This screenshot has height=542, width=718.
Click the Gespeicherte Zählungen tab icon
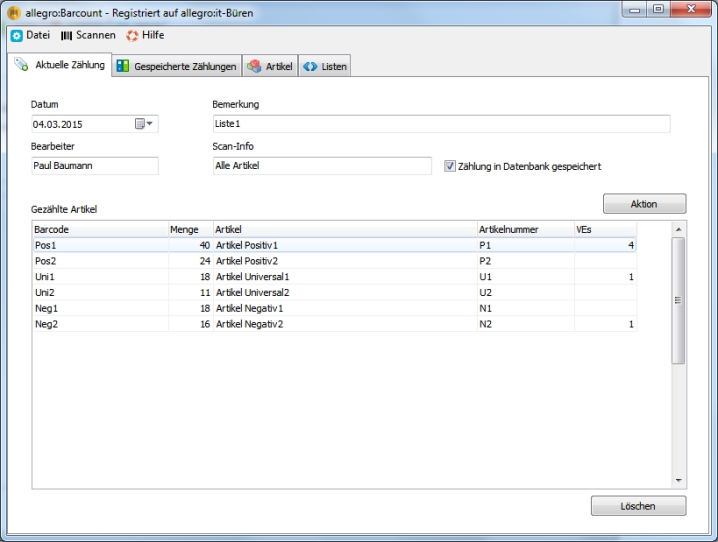click(x=123, y=67)
